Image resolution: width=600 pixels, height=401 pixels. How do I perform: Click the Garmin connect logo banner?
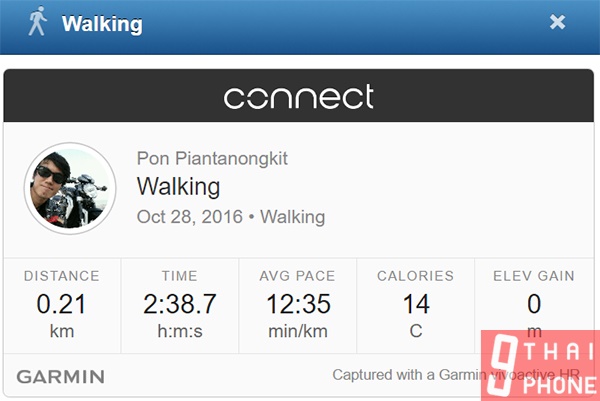[298, 96]
